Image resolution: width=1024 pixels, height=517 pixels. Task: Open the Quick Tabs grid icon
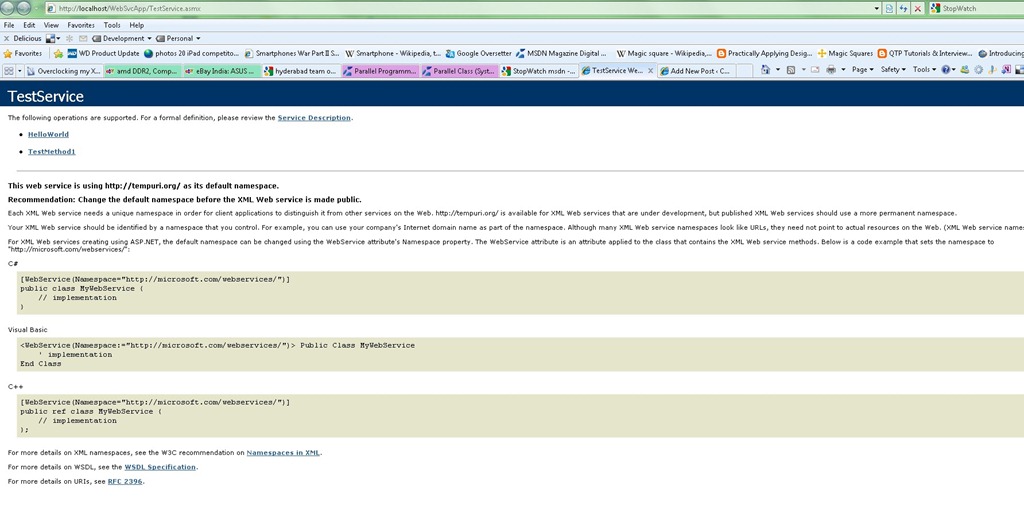click(10, 71)
